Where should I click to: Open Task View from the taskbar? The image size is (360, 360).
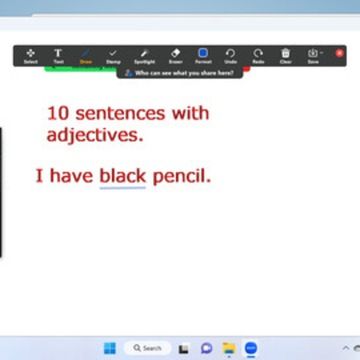coord(183,349)
